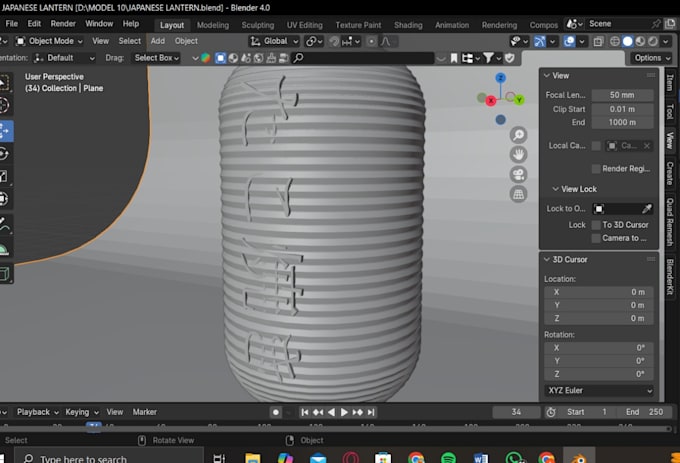The image size is (680, 463).
Task: Open the Marker menu in timeline
Action: [x=144, y=412]
